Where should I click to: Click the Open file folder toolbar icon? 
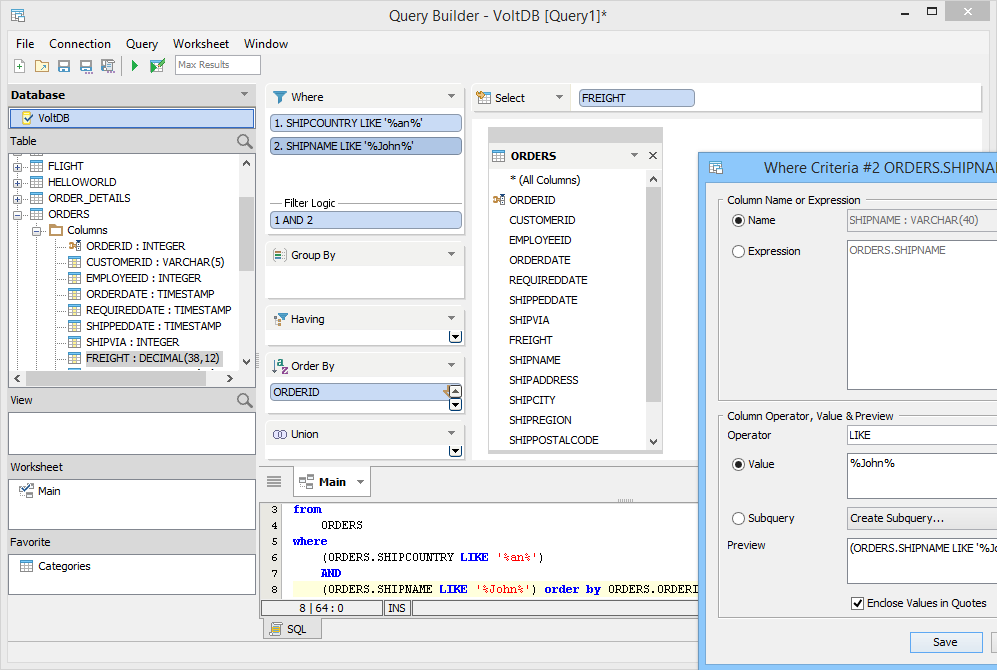click(x=42, y=65)
